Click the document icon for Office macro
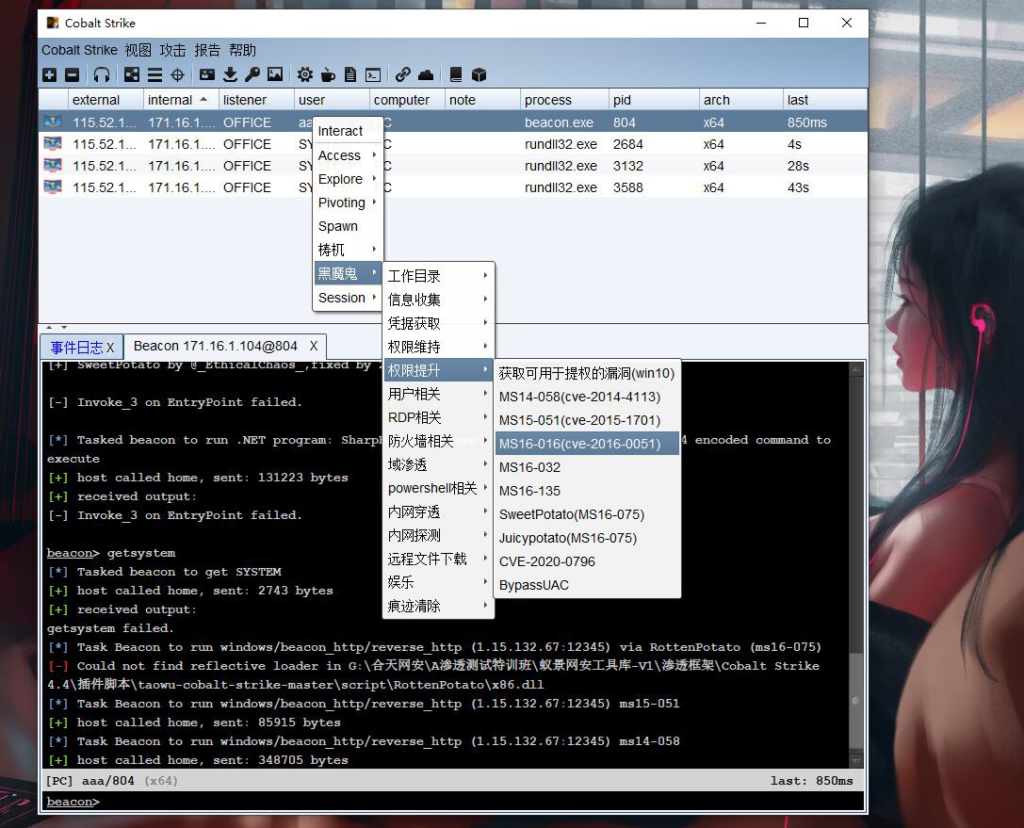The width and height of the screenshot is (1024, 828). point(351,74)
